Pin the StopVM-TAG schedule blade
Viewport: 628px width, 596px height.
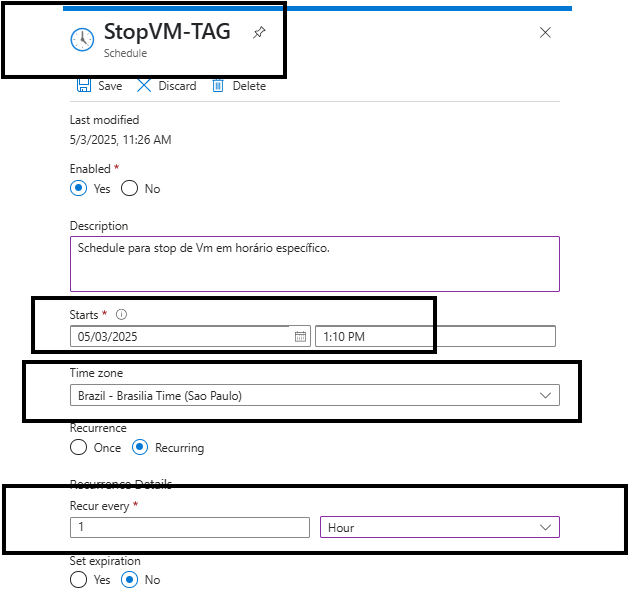(259, 33)
